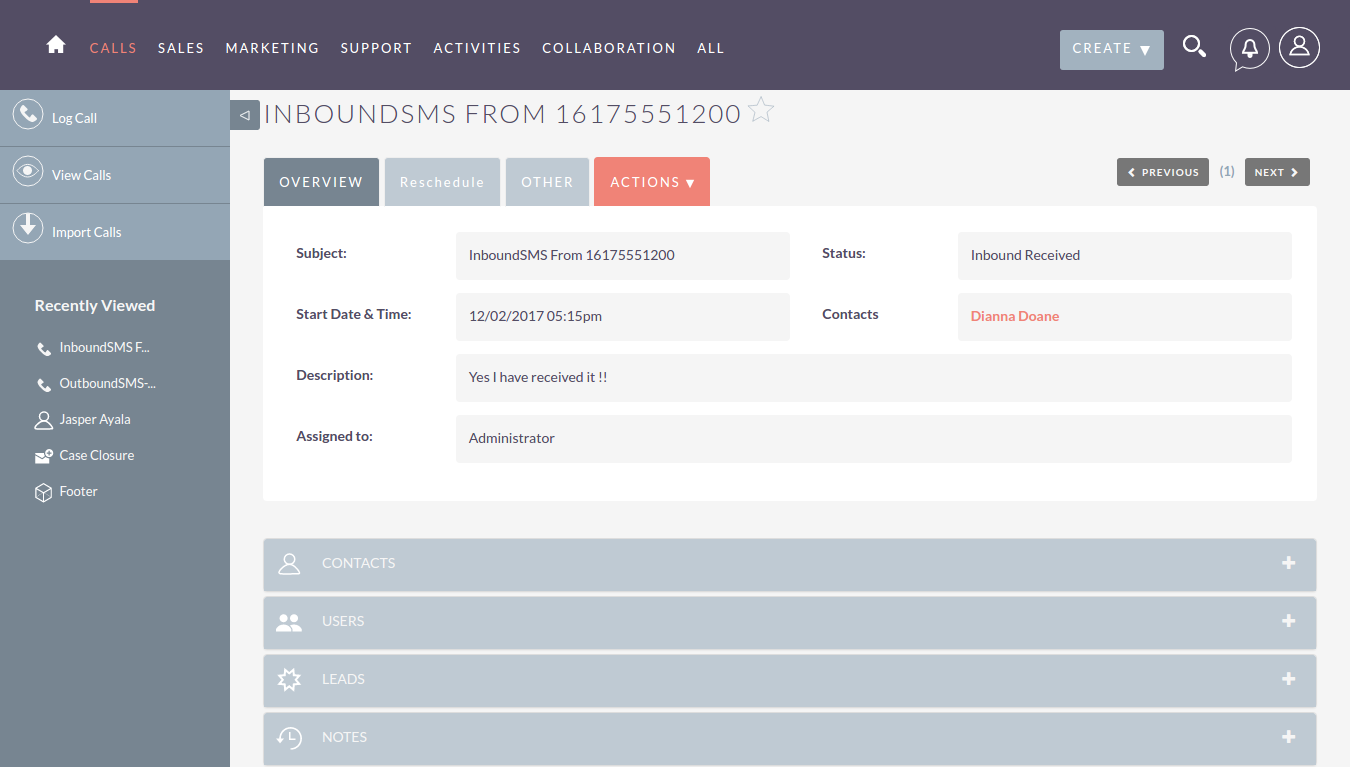Open the global search magnifier
This screenshot has height=767, width=1350.
1194,46
